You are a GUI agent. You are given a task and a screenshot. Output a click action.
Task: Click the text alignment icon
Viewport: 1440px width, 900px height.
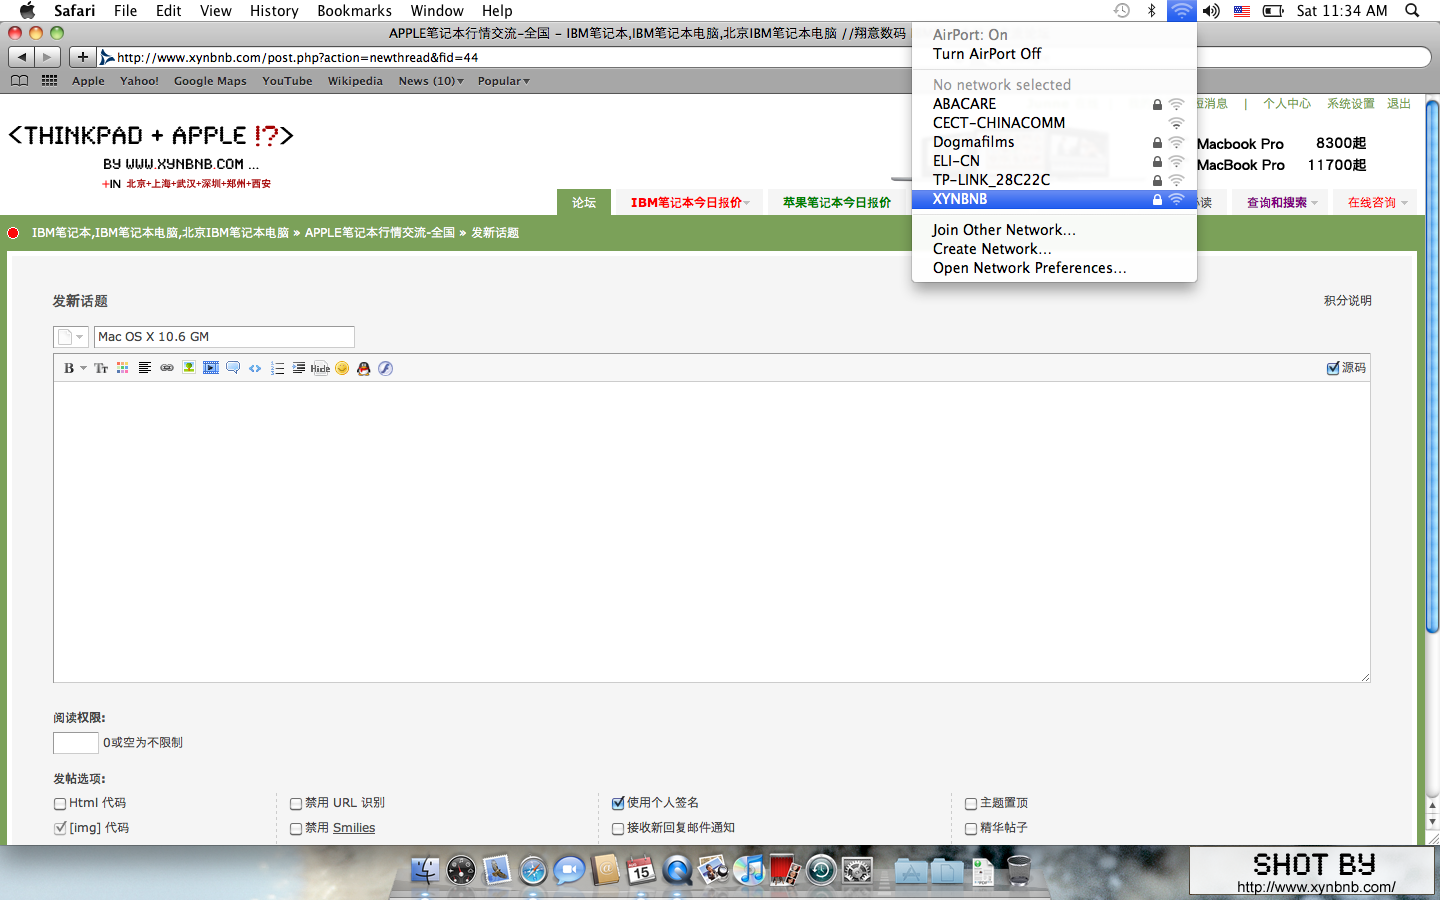click(145, 368)
